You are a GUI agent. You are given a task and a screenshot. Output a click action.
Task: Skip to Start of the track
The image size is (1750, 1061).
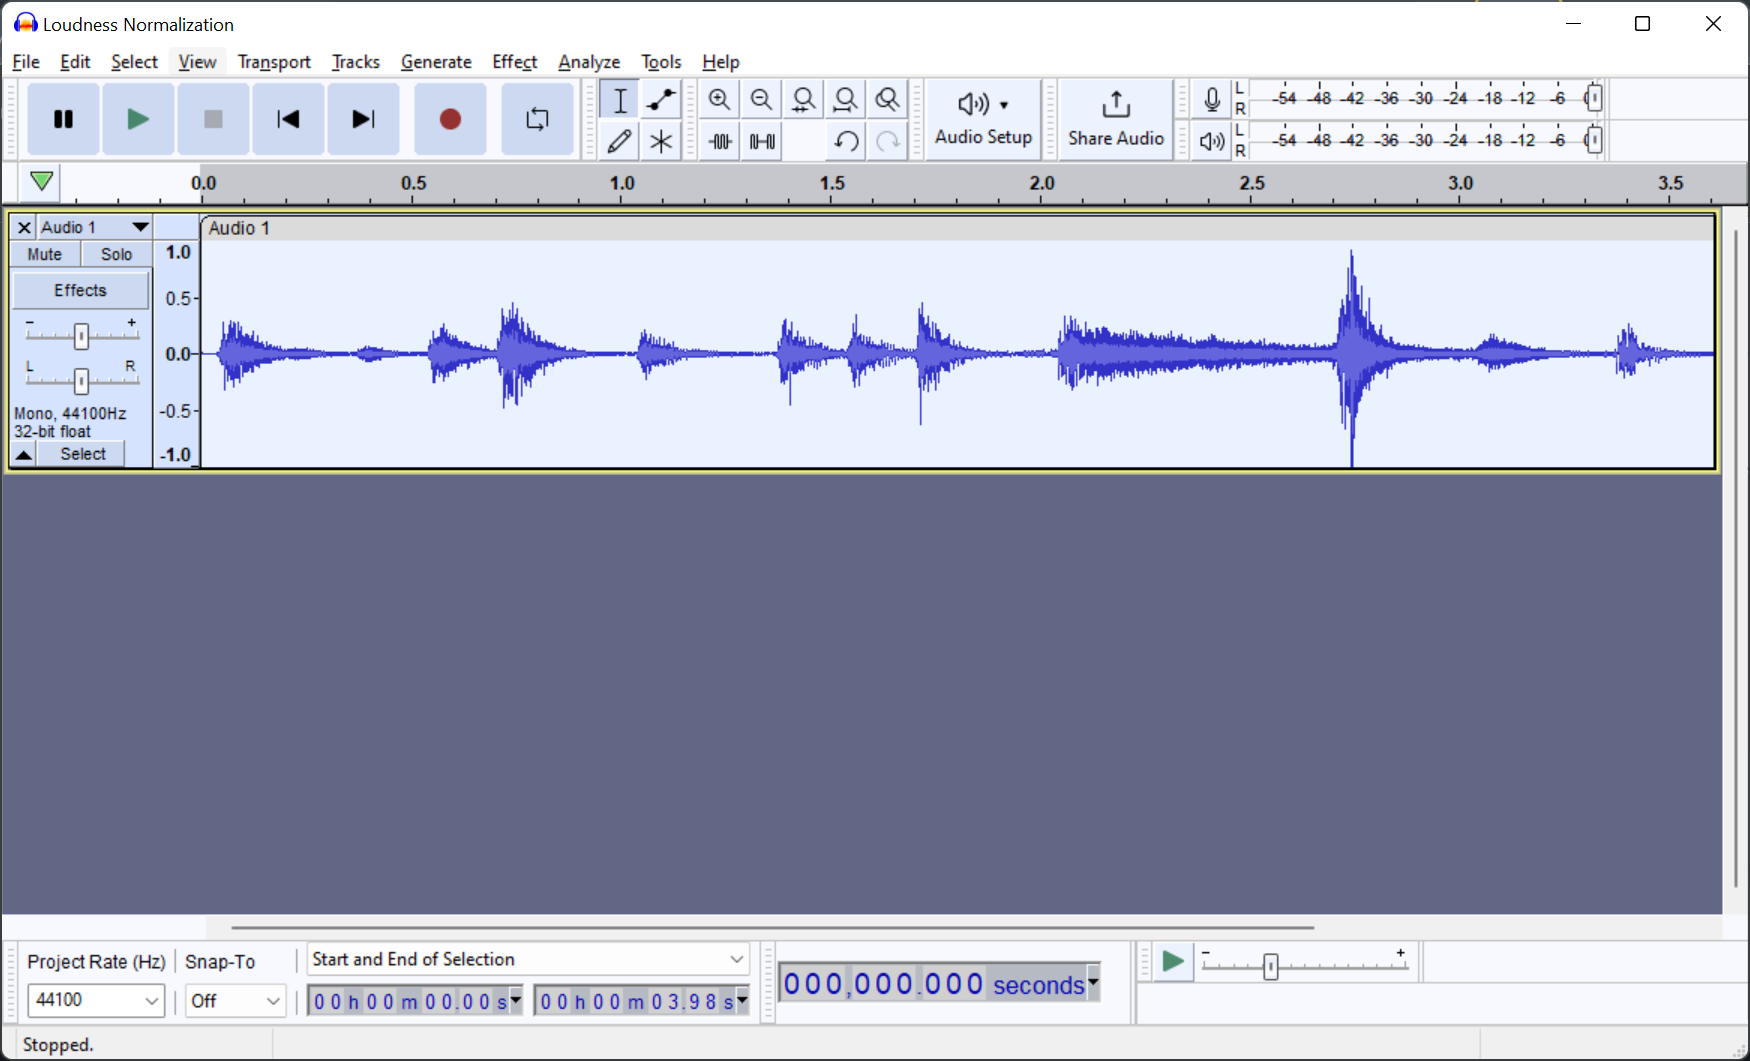tap(288, 119)
